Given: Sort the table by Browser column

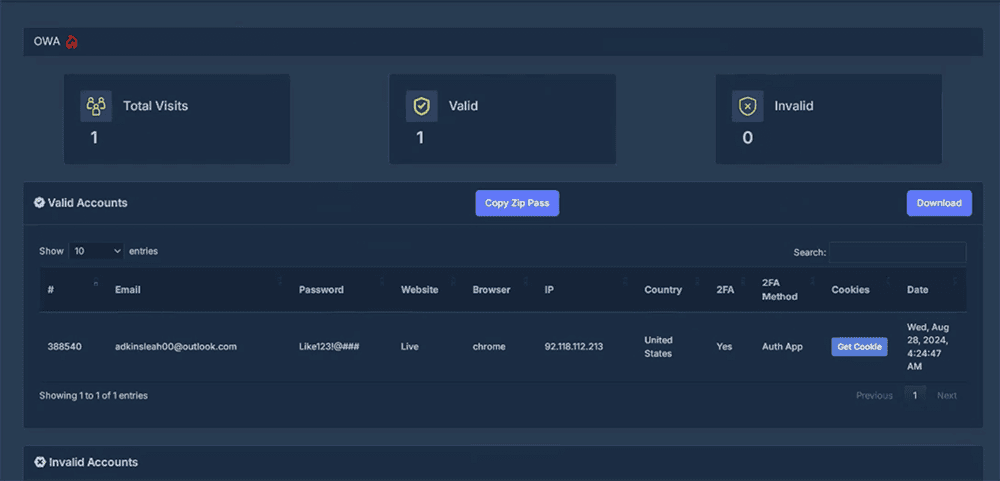Looking at the screenshot, I should (501, 290).
